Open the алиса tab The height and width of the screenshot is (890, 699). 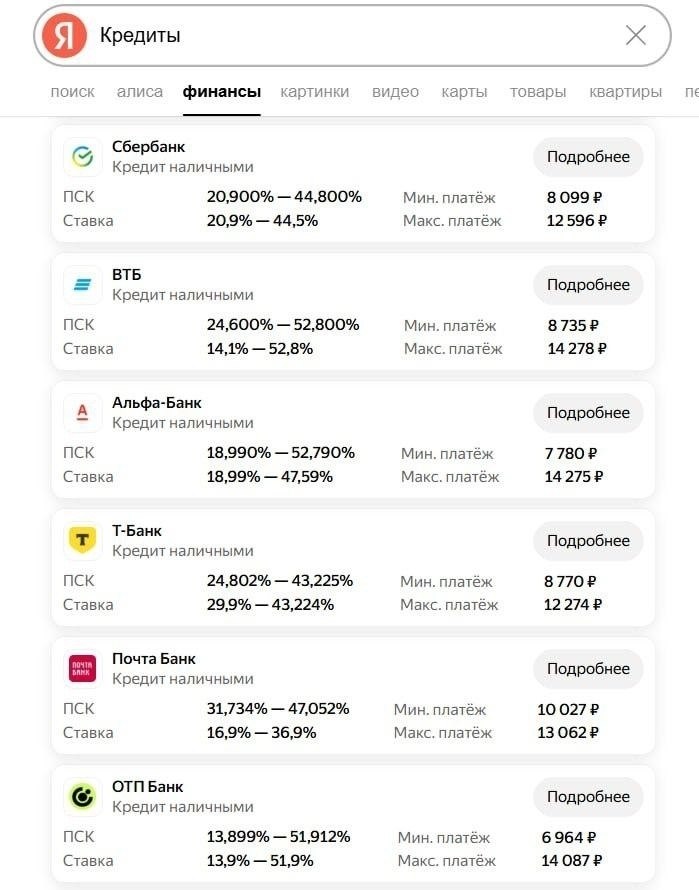[140, 92]
